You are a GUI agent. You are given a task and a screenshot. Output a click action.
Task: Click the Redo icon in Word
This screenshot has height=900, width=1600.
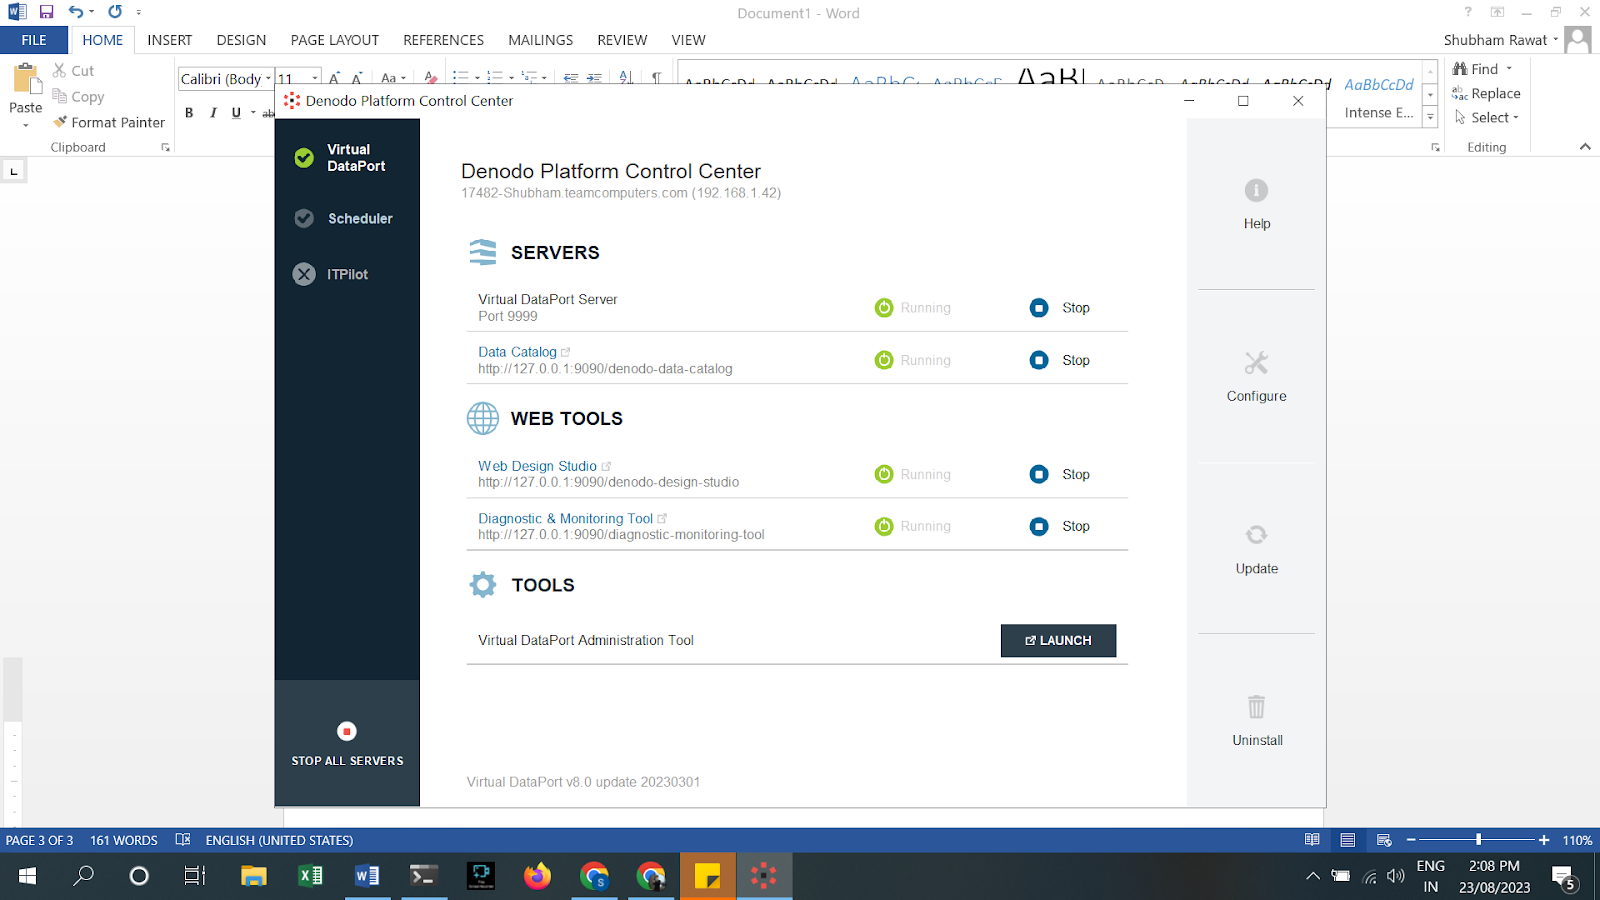115,12
